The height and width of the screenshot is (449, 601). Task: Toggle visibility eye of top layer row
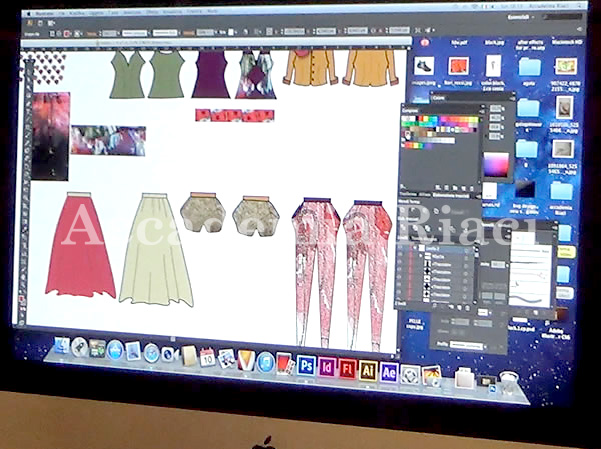401,248
